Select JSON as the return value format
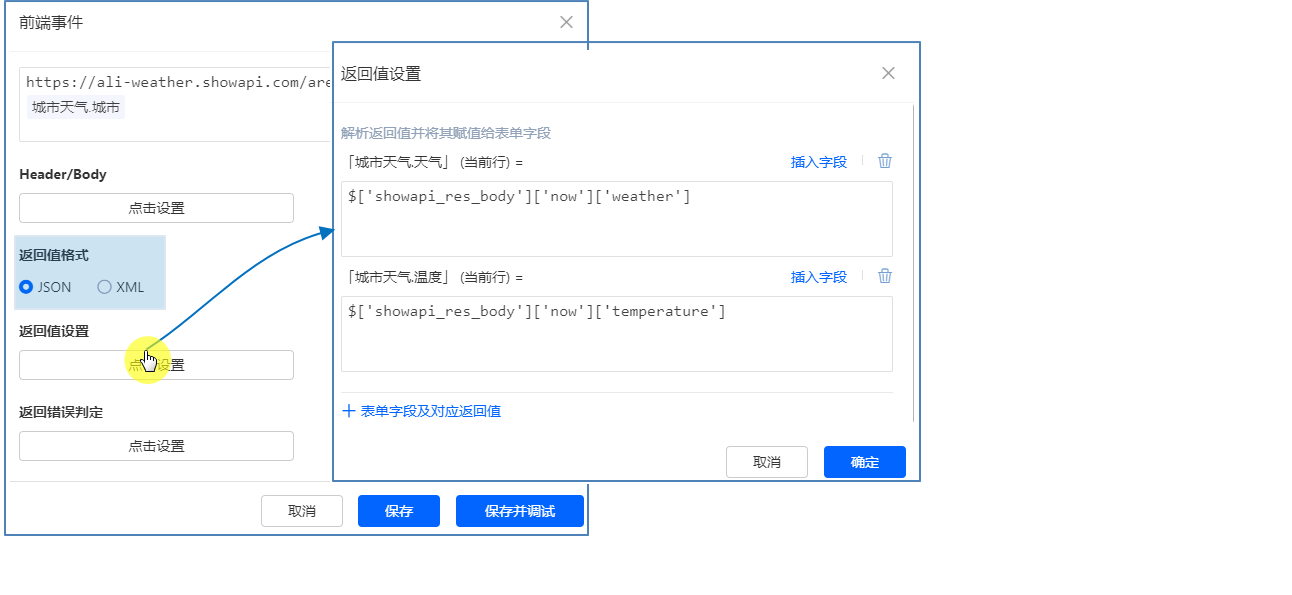This screenshot has width=1292, height=595. [27, 287]
